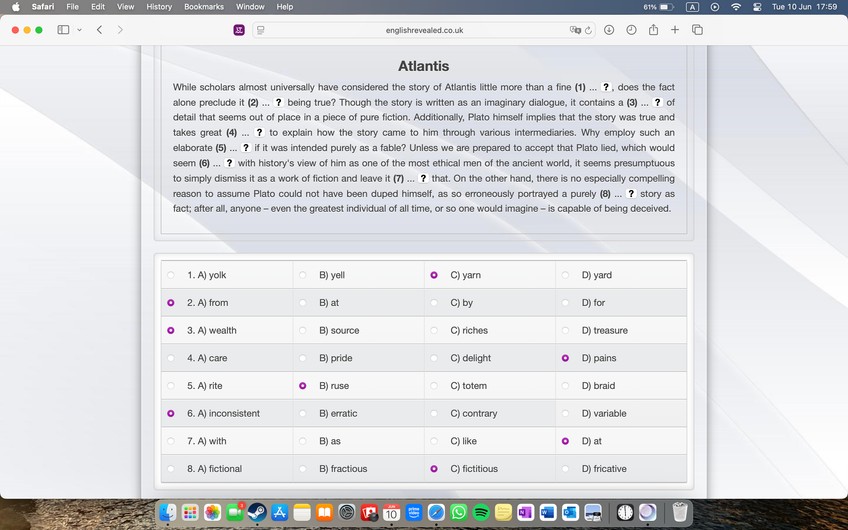Choose A) with for question 7
Screen dimensions: 848x530
tap(171, 441)
